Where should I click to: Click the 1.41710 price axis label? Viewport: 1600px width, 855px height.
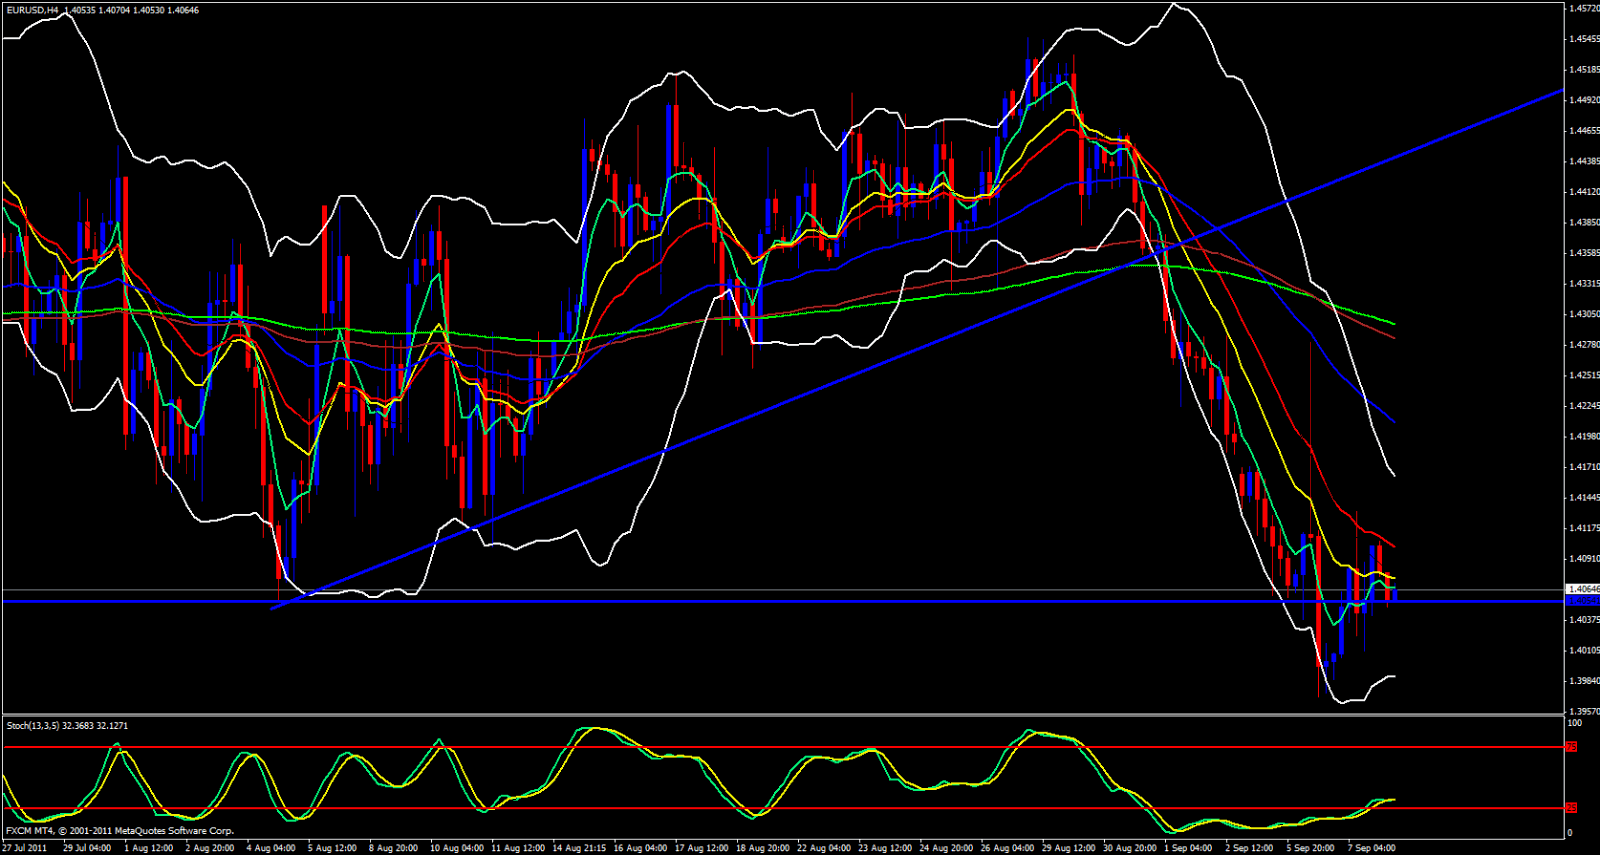(x=1585, y=467)
